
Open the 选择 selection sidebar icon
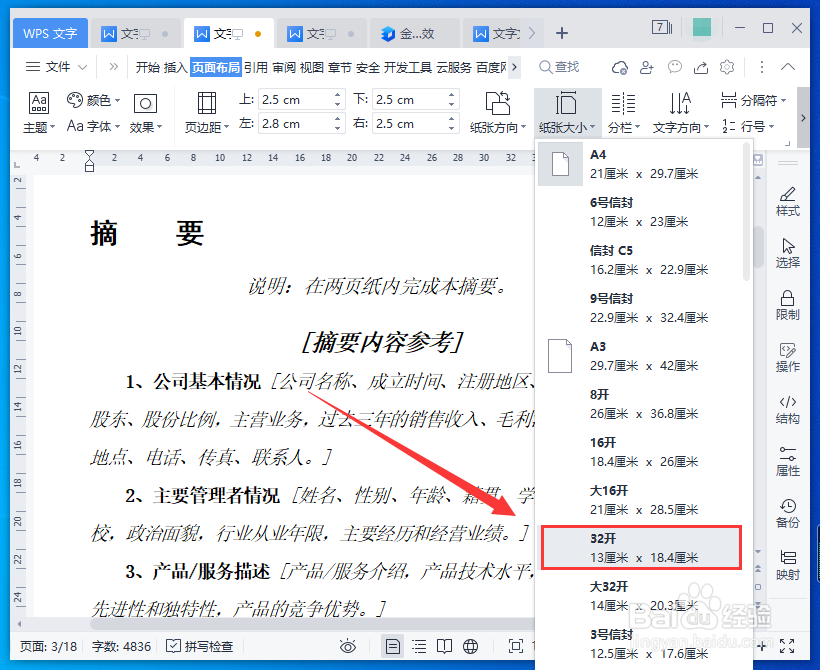click(x=788, y=254)
